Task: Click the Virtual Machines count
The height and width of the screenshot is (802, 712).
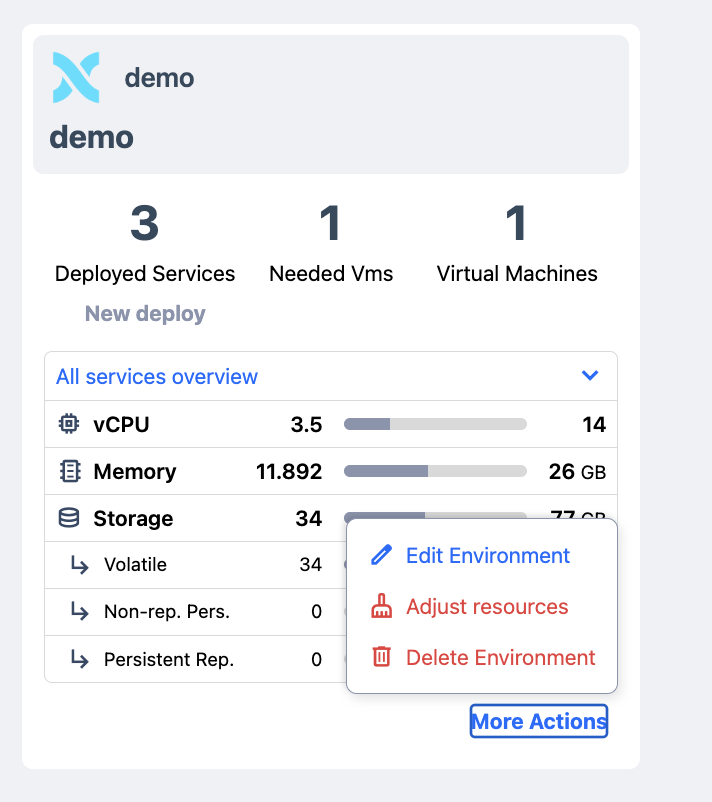Action: click(x=517, y=225)
